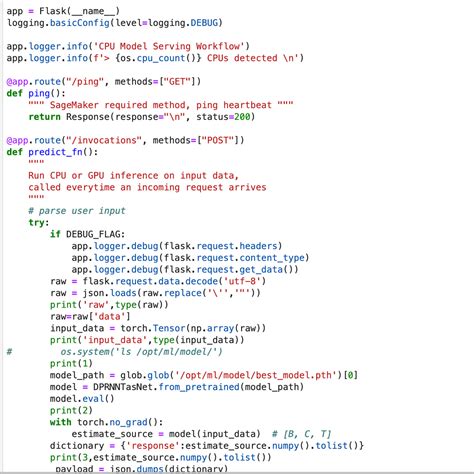Screen dimensions: 474x474
Task: Click the "/invocations" route string
Action: [104, 140]
